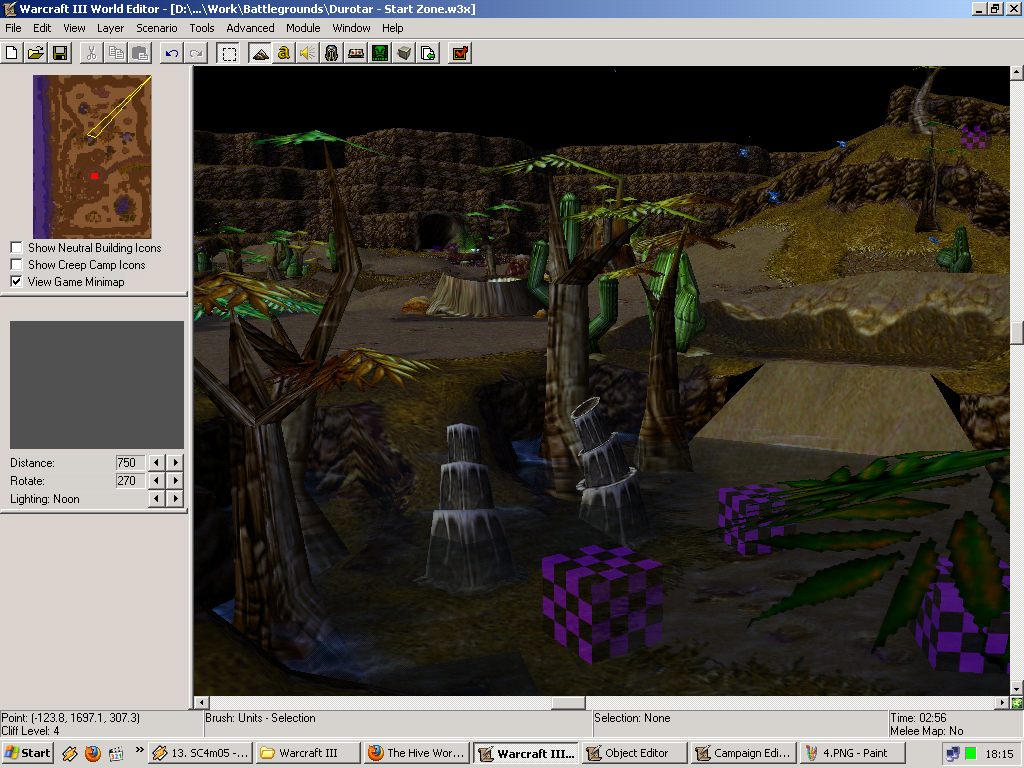Click the Cut scissors icon
Image resolution: width=1024 pixels, height=768 pixels.
coord(91,53)
